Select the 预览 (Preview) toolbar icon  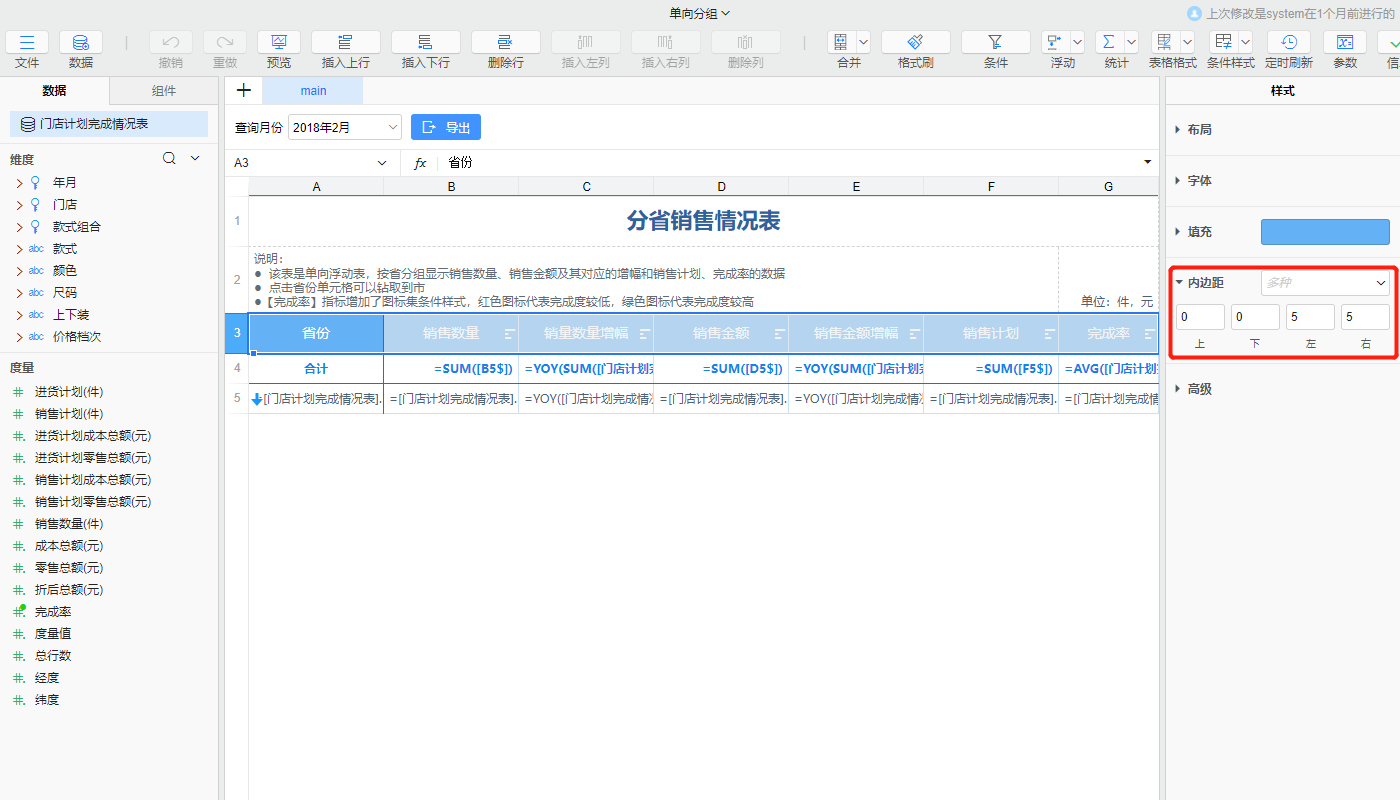click(278, 45)
